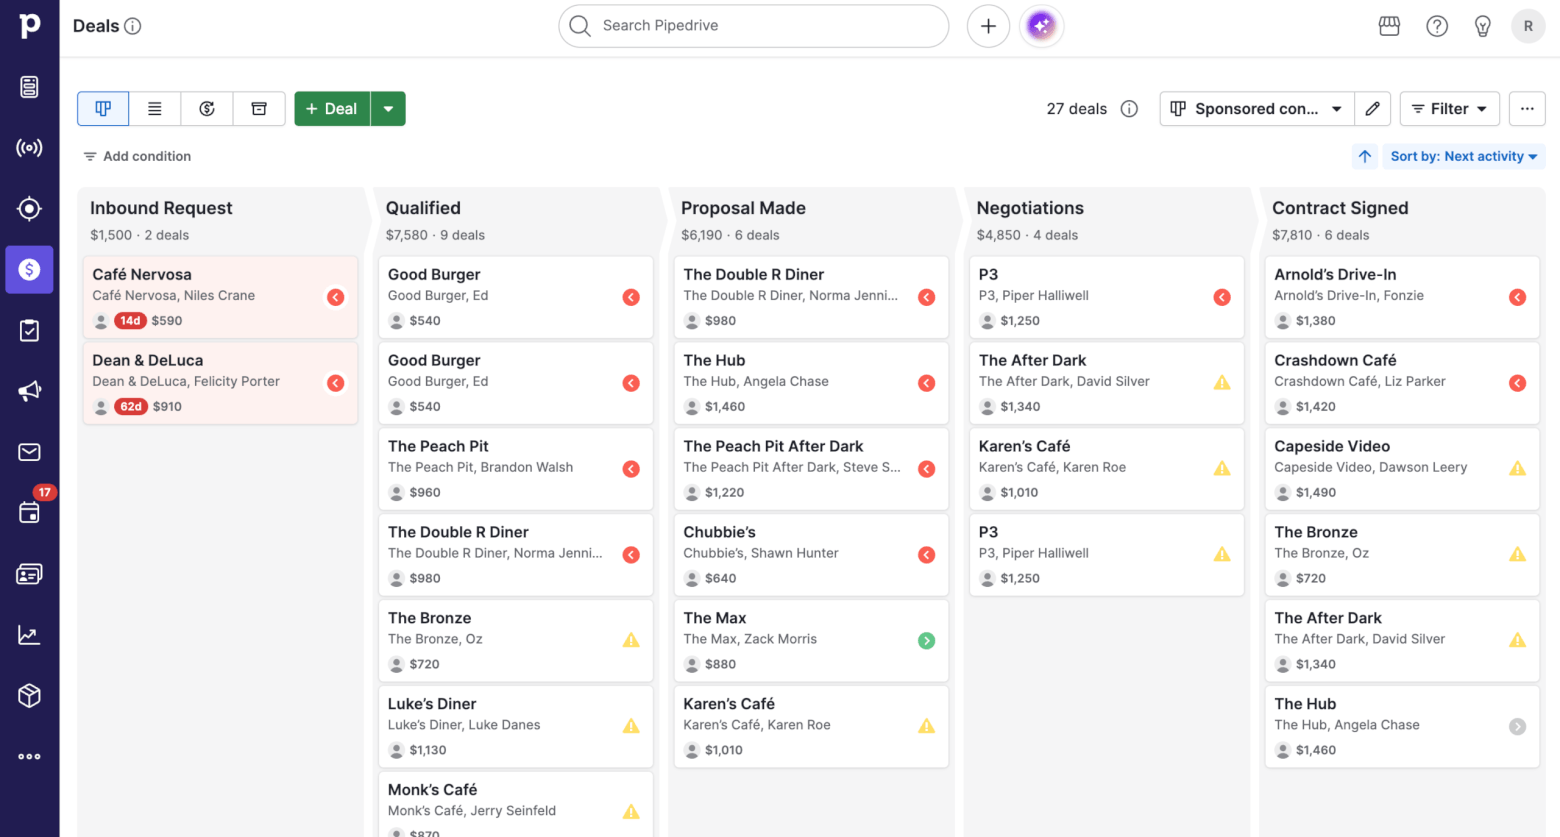Open the Pulse broadcast sidebar icon
This screenshot has height=837, width=1560.
click(29, 148)
